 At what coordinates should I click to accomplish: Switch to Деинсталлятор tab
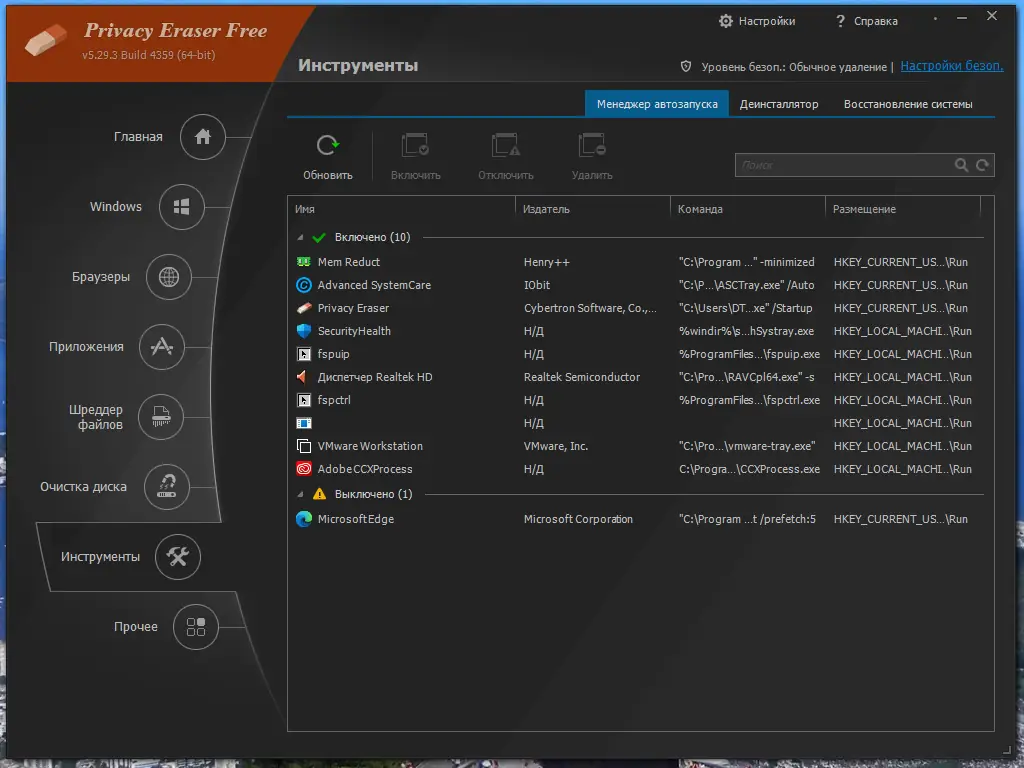pos(778,104)
